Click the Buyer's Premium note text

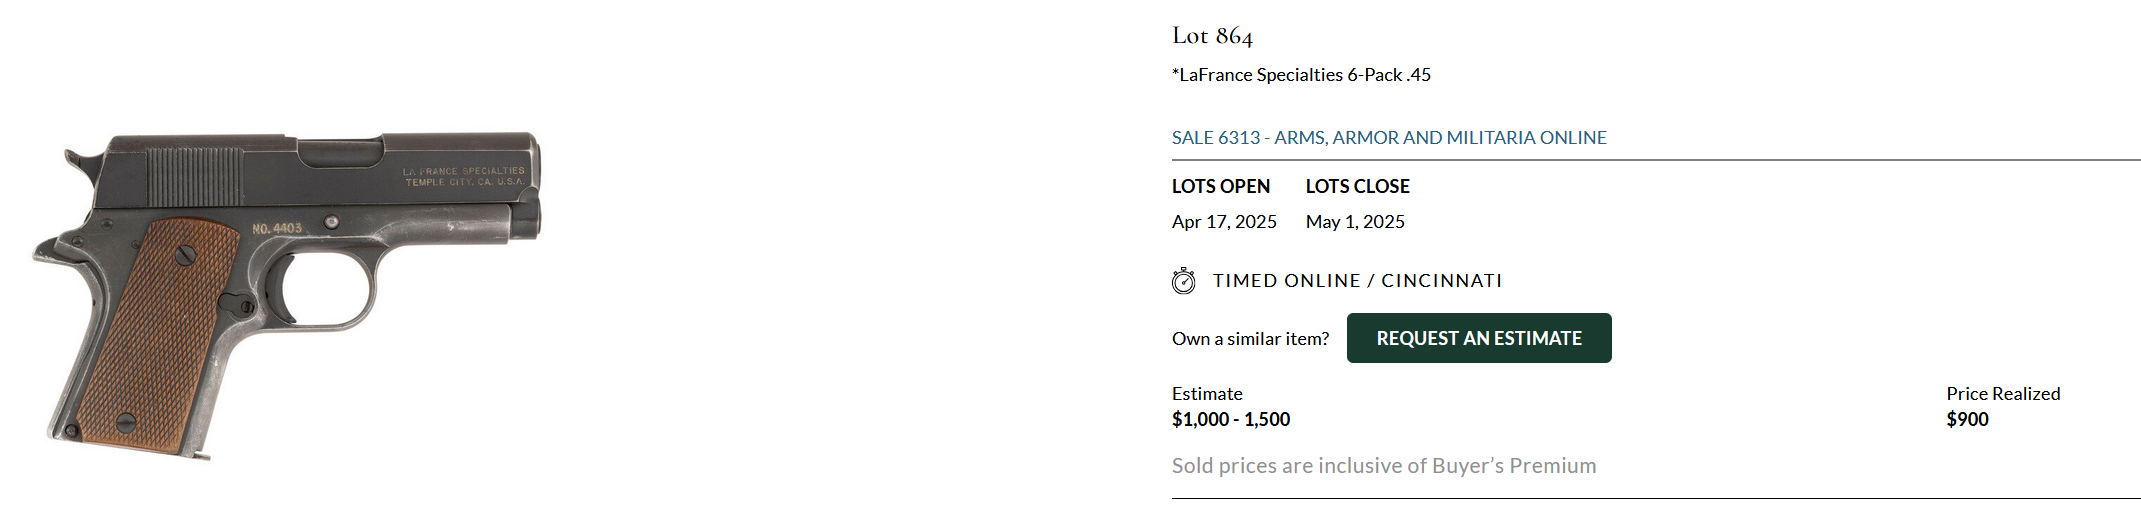coord(1383,466)
